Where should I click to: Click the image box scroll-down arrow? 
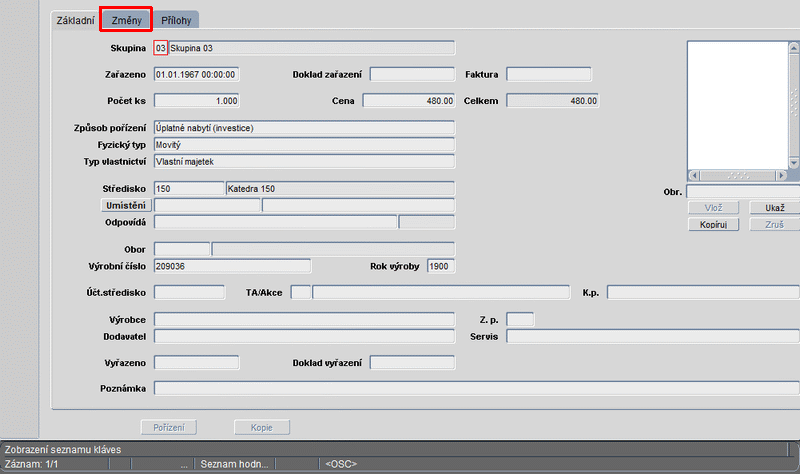click(x=794, y=163)
